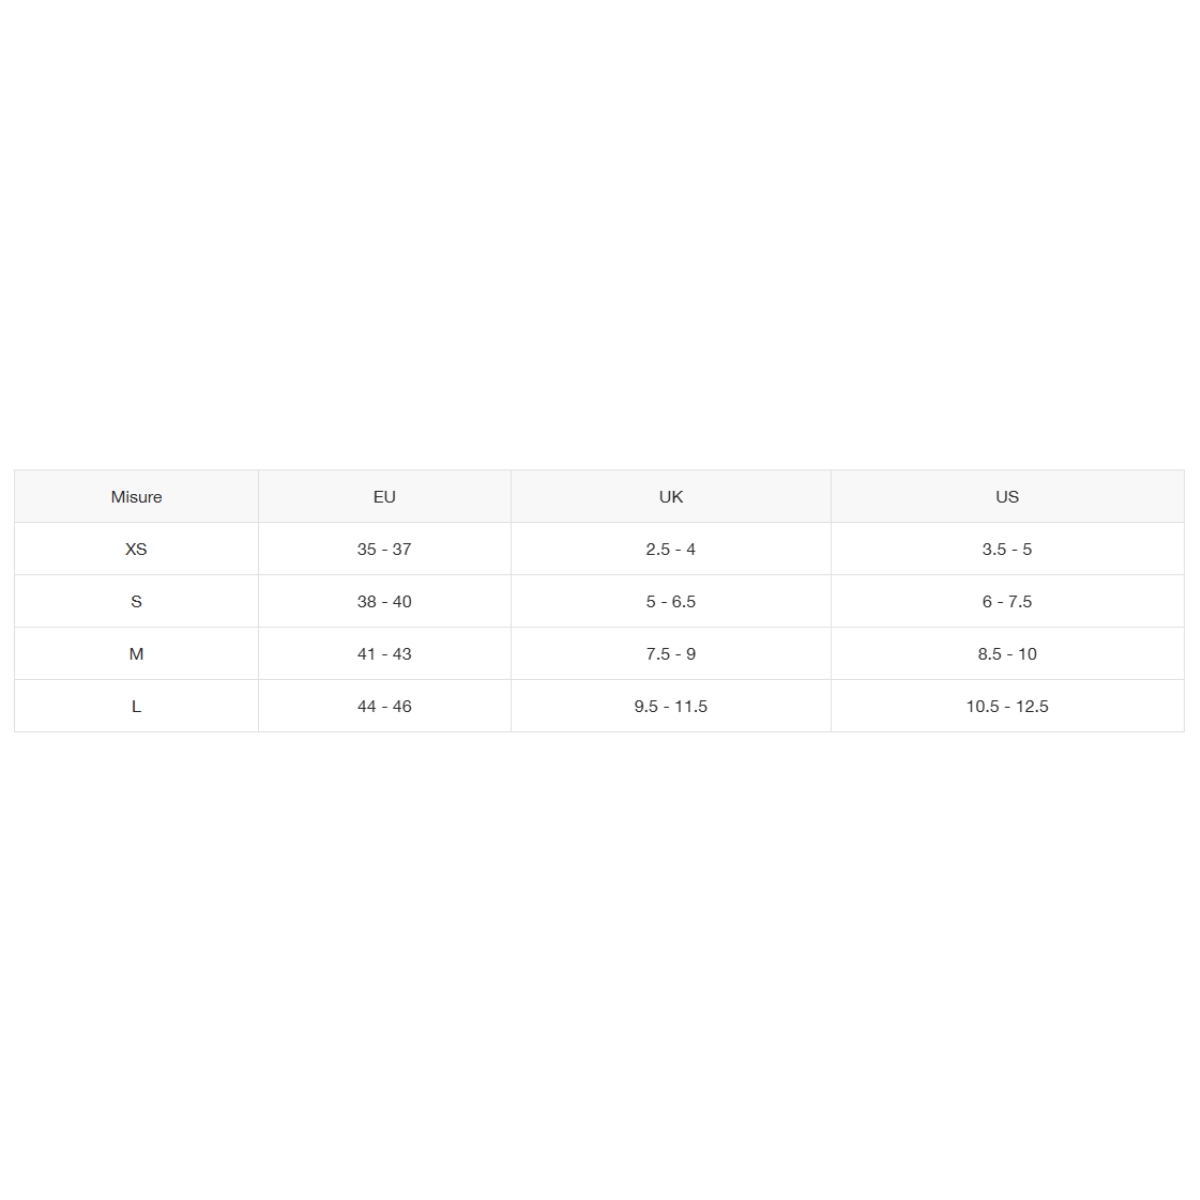Viewport: 1200px width, 1200px height.
Task: Select the S size row label
Action: coord(136,602)
